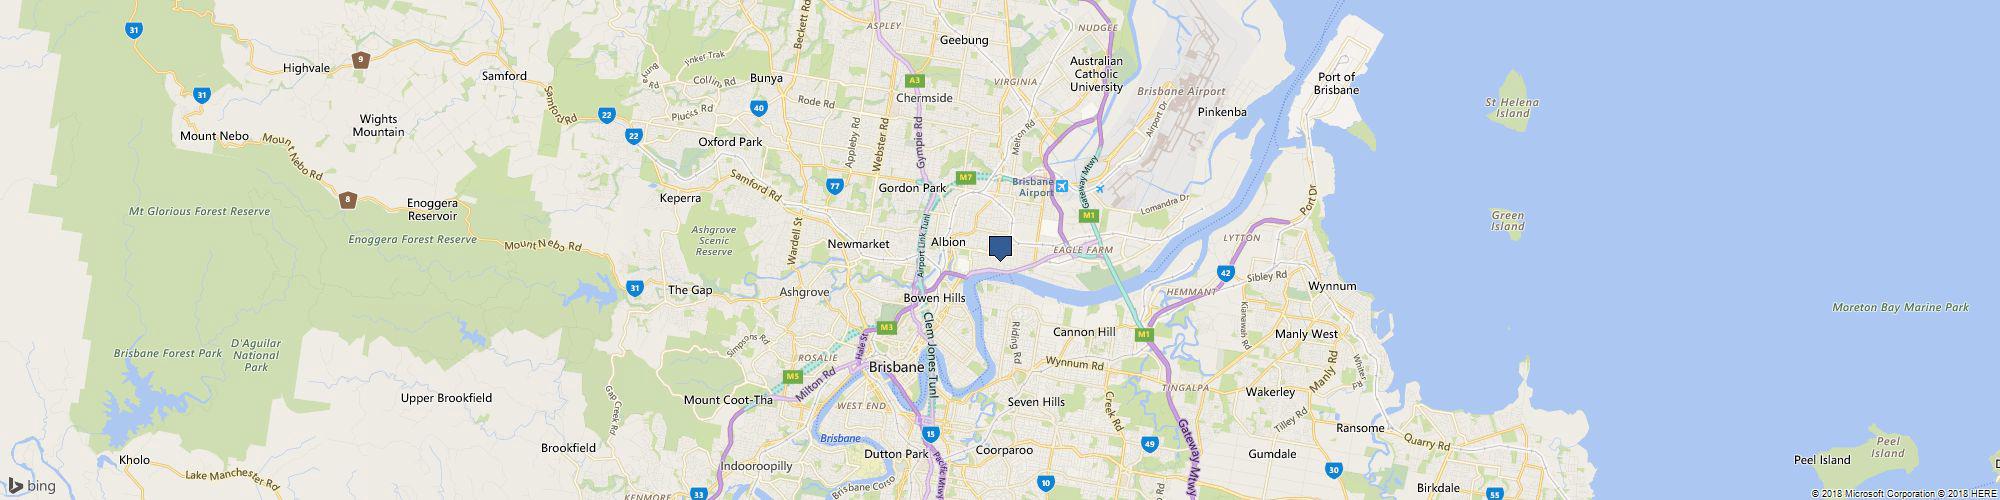Click the Moreton Bay Marine Park label
2000x500 pixels.
click(1900, 307)
